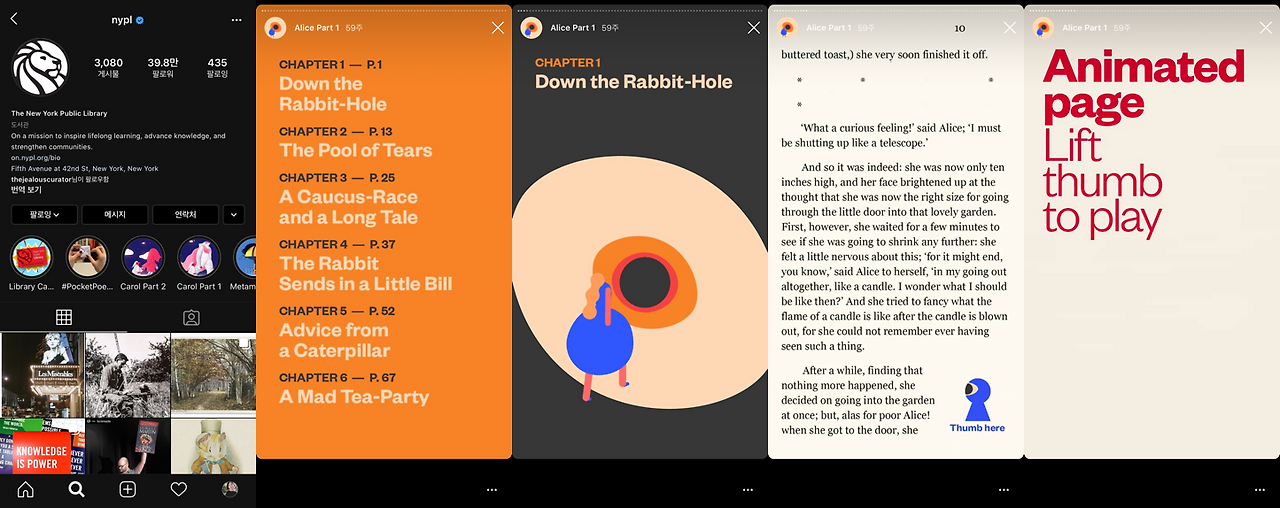
Task: View the 3,080 posts count
Action: (108, 68)
